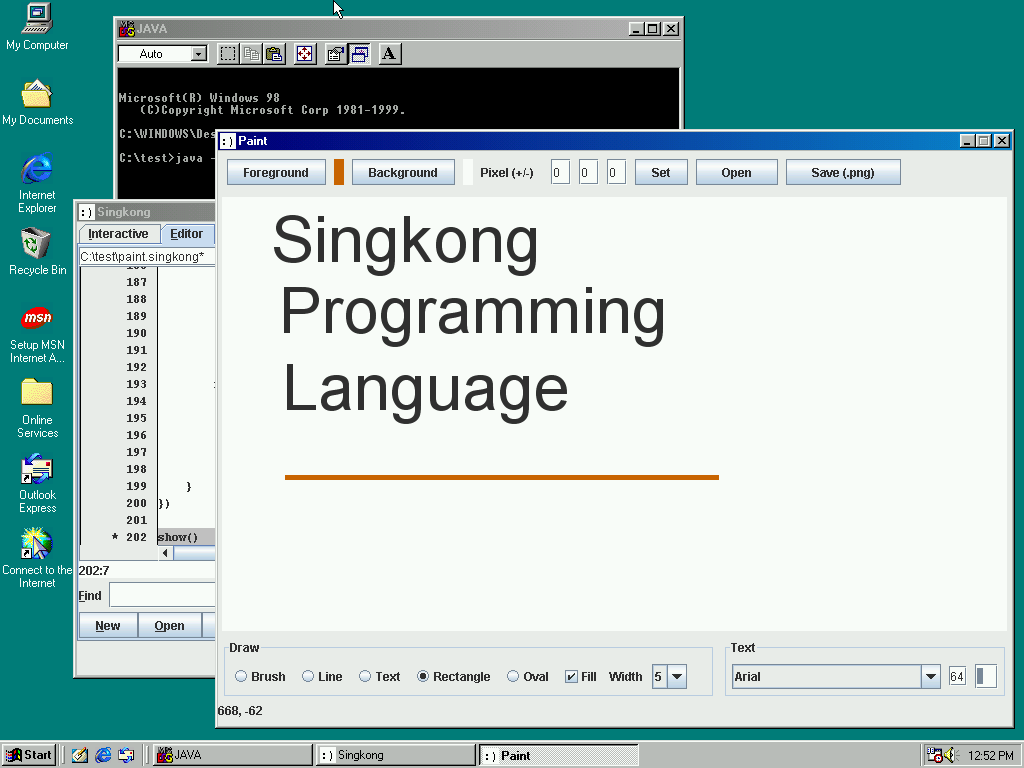Select the Brush radio button
The width and height of the screenshot is (1024, 768).
[241, 677]
